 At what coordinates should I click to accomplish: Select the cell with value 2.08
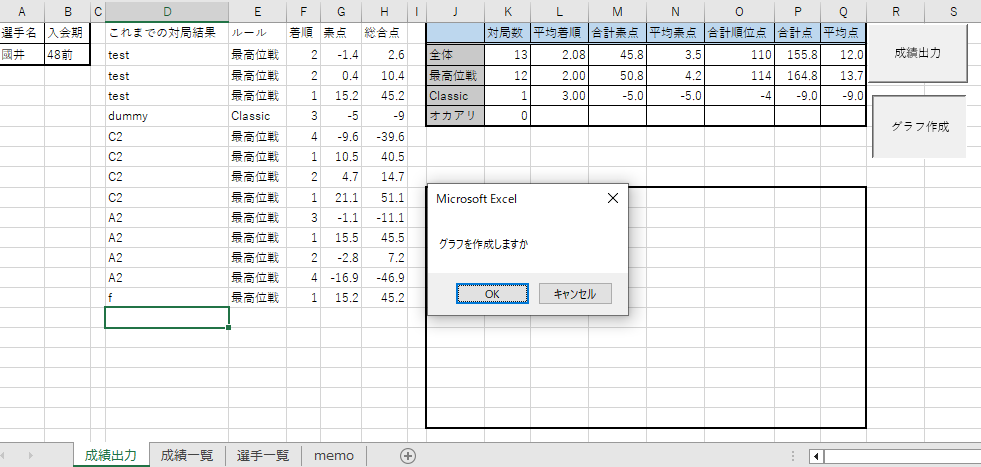coord(559,54)
